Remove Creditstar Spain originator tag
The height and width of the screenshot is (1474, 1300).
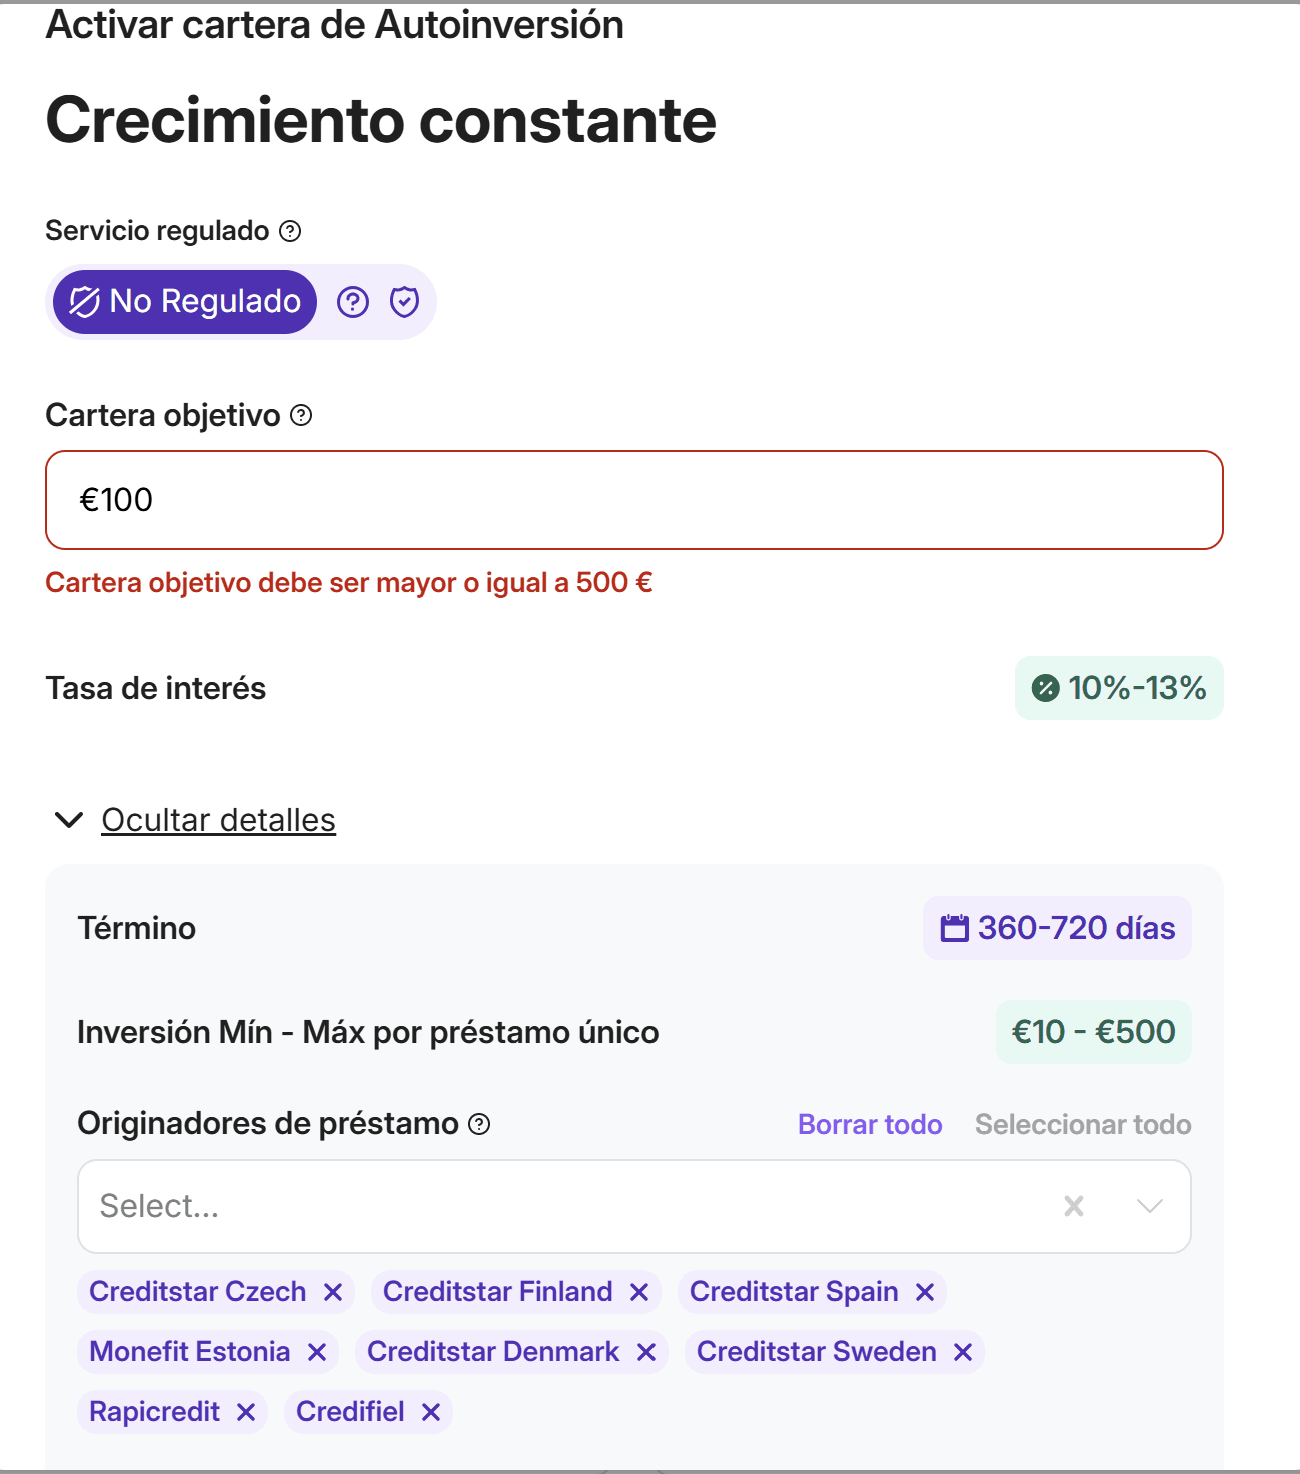(x=925, y=1292)
